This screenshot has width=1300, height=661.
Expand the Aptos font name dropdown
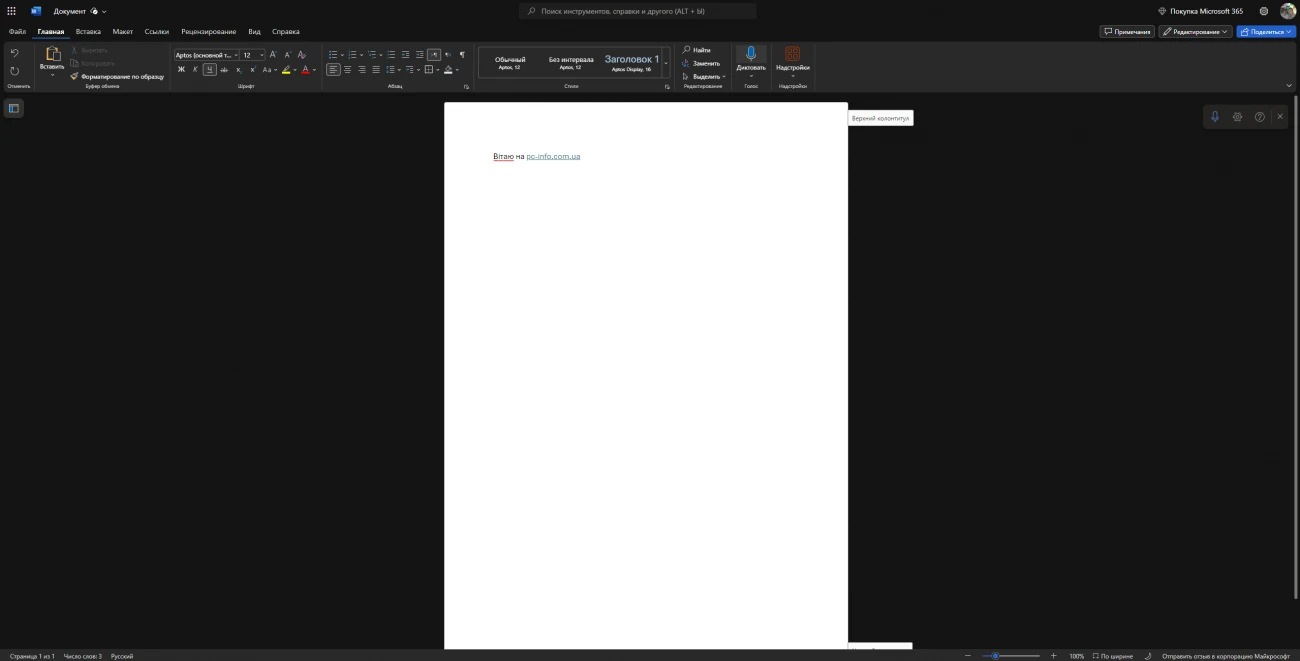(235, 55)
